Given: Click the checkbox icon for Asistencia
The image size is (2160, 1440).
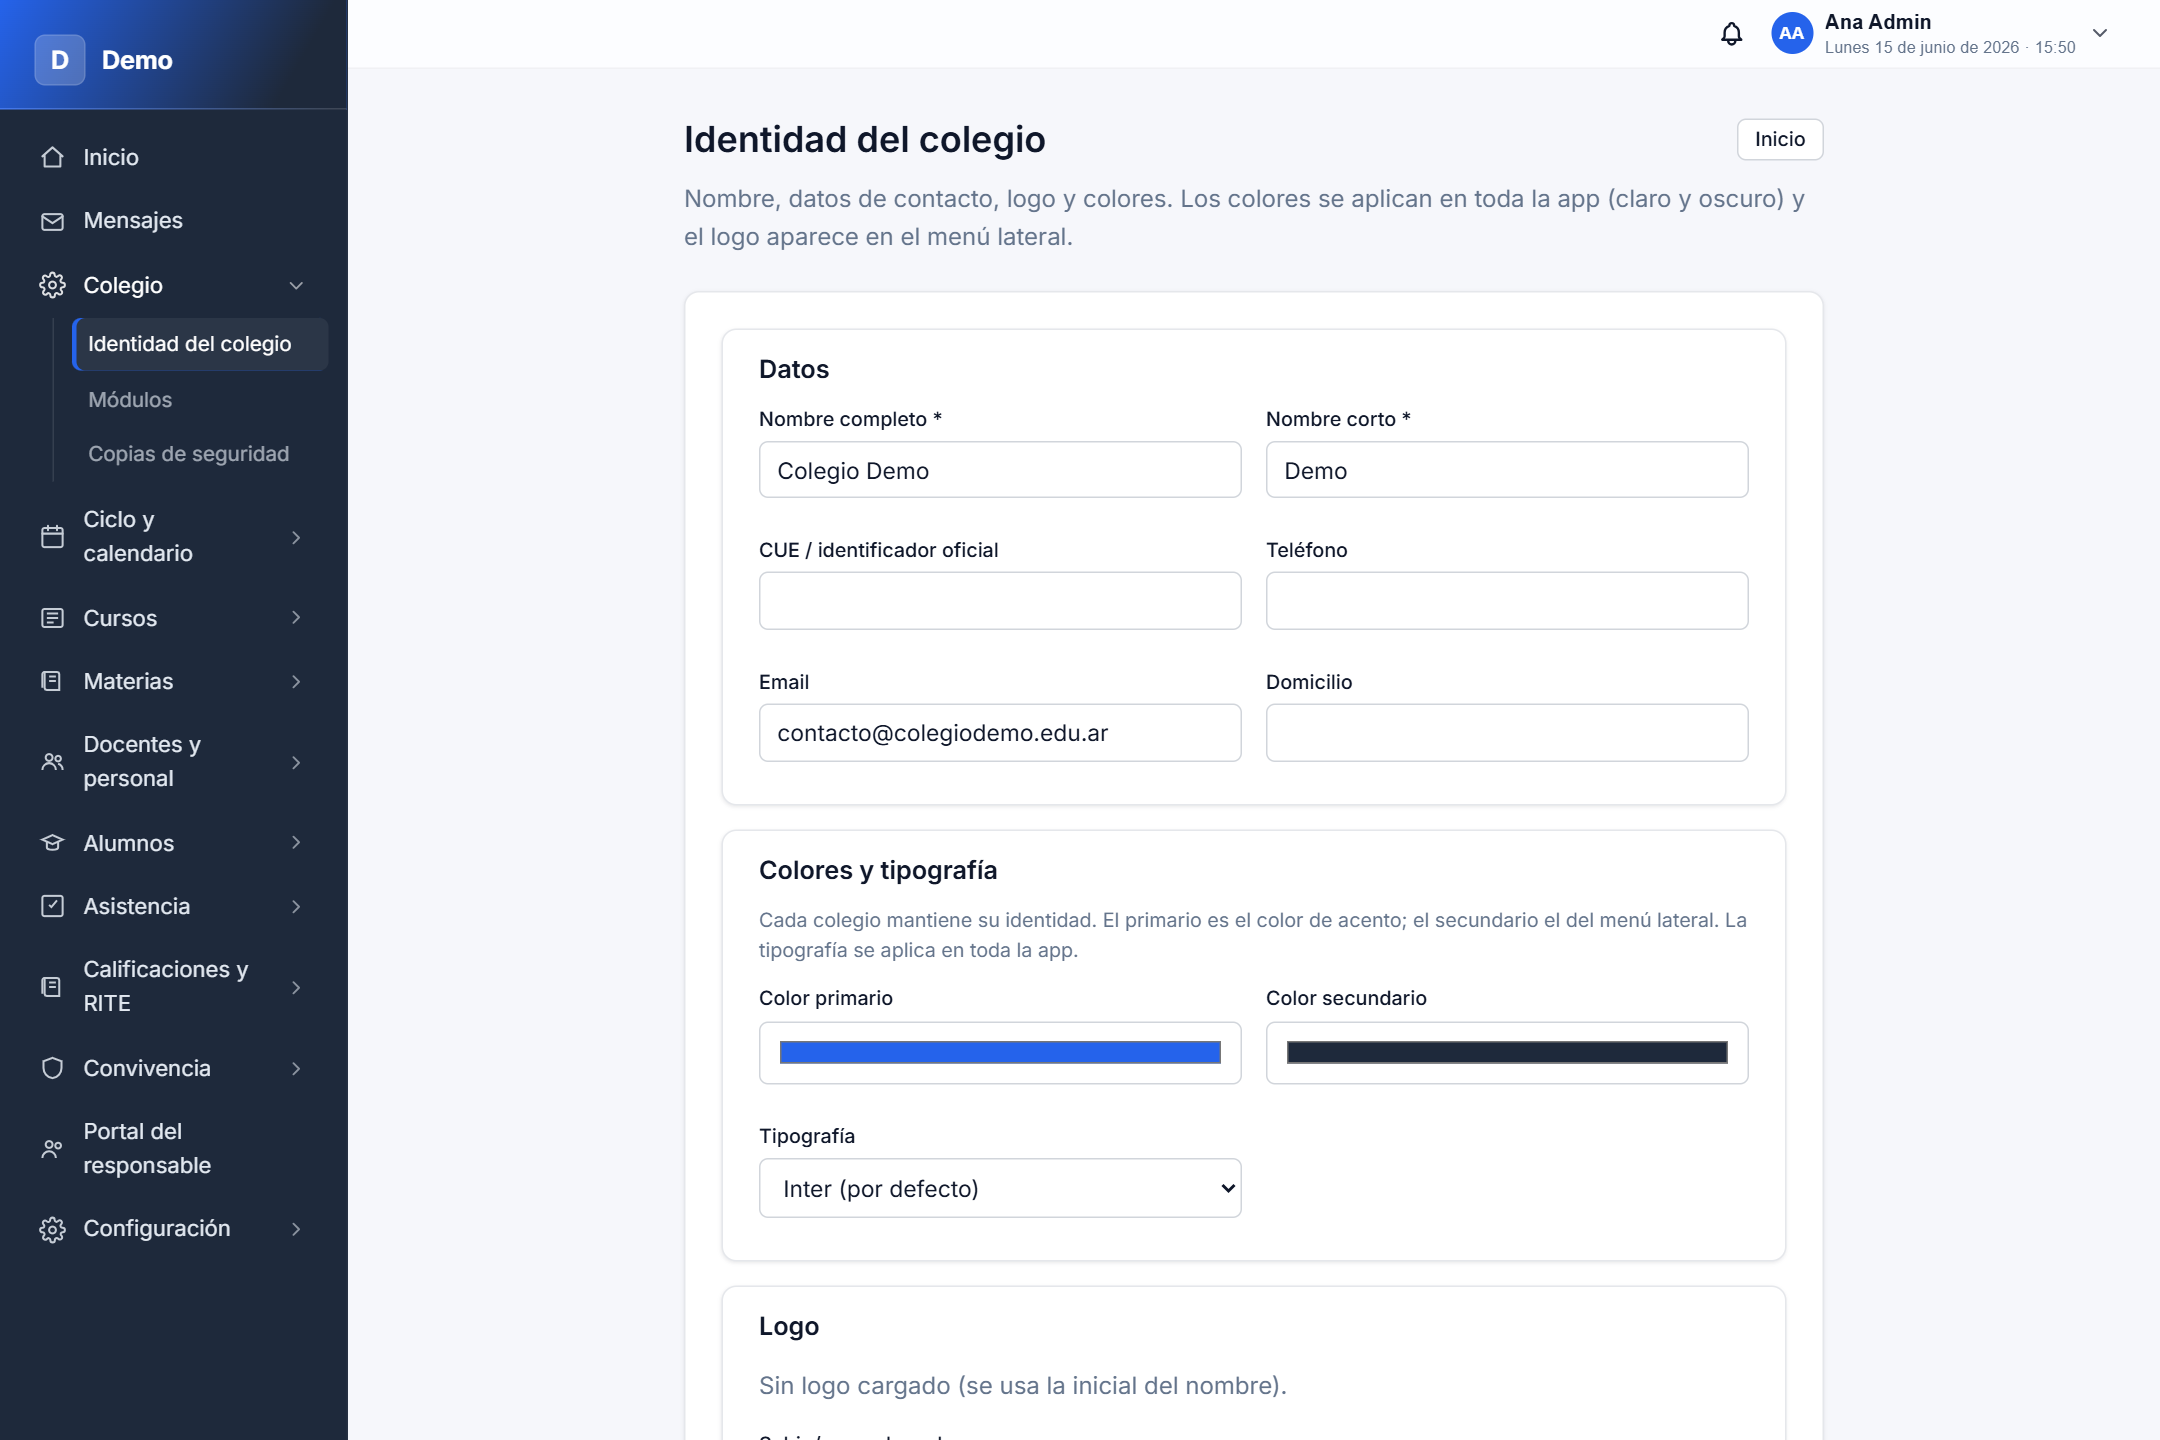Looking at the screenshot, I should (52, 906).
